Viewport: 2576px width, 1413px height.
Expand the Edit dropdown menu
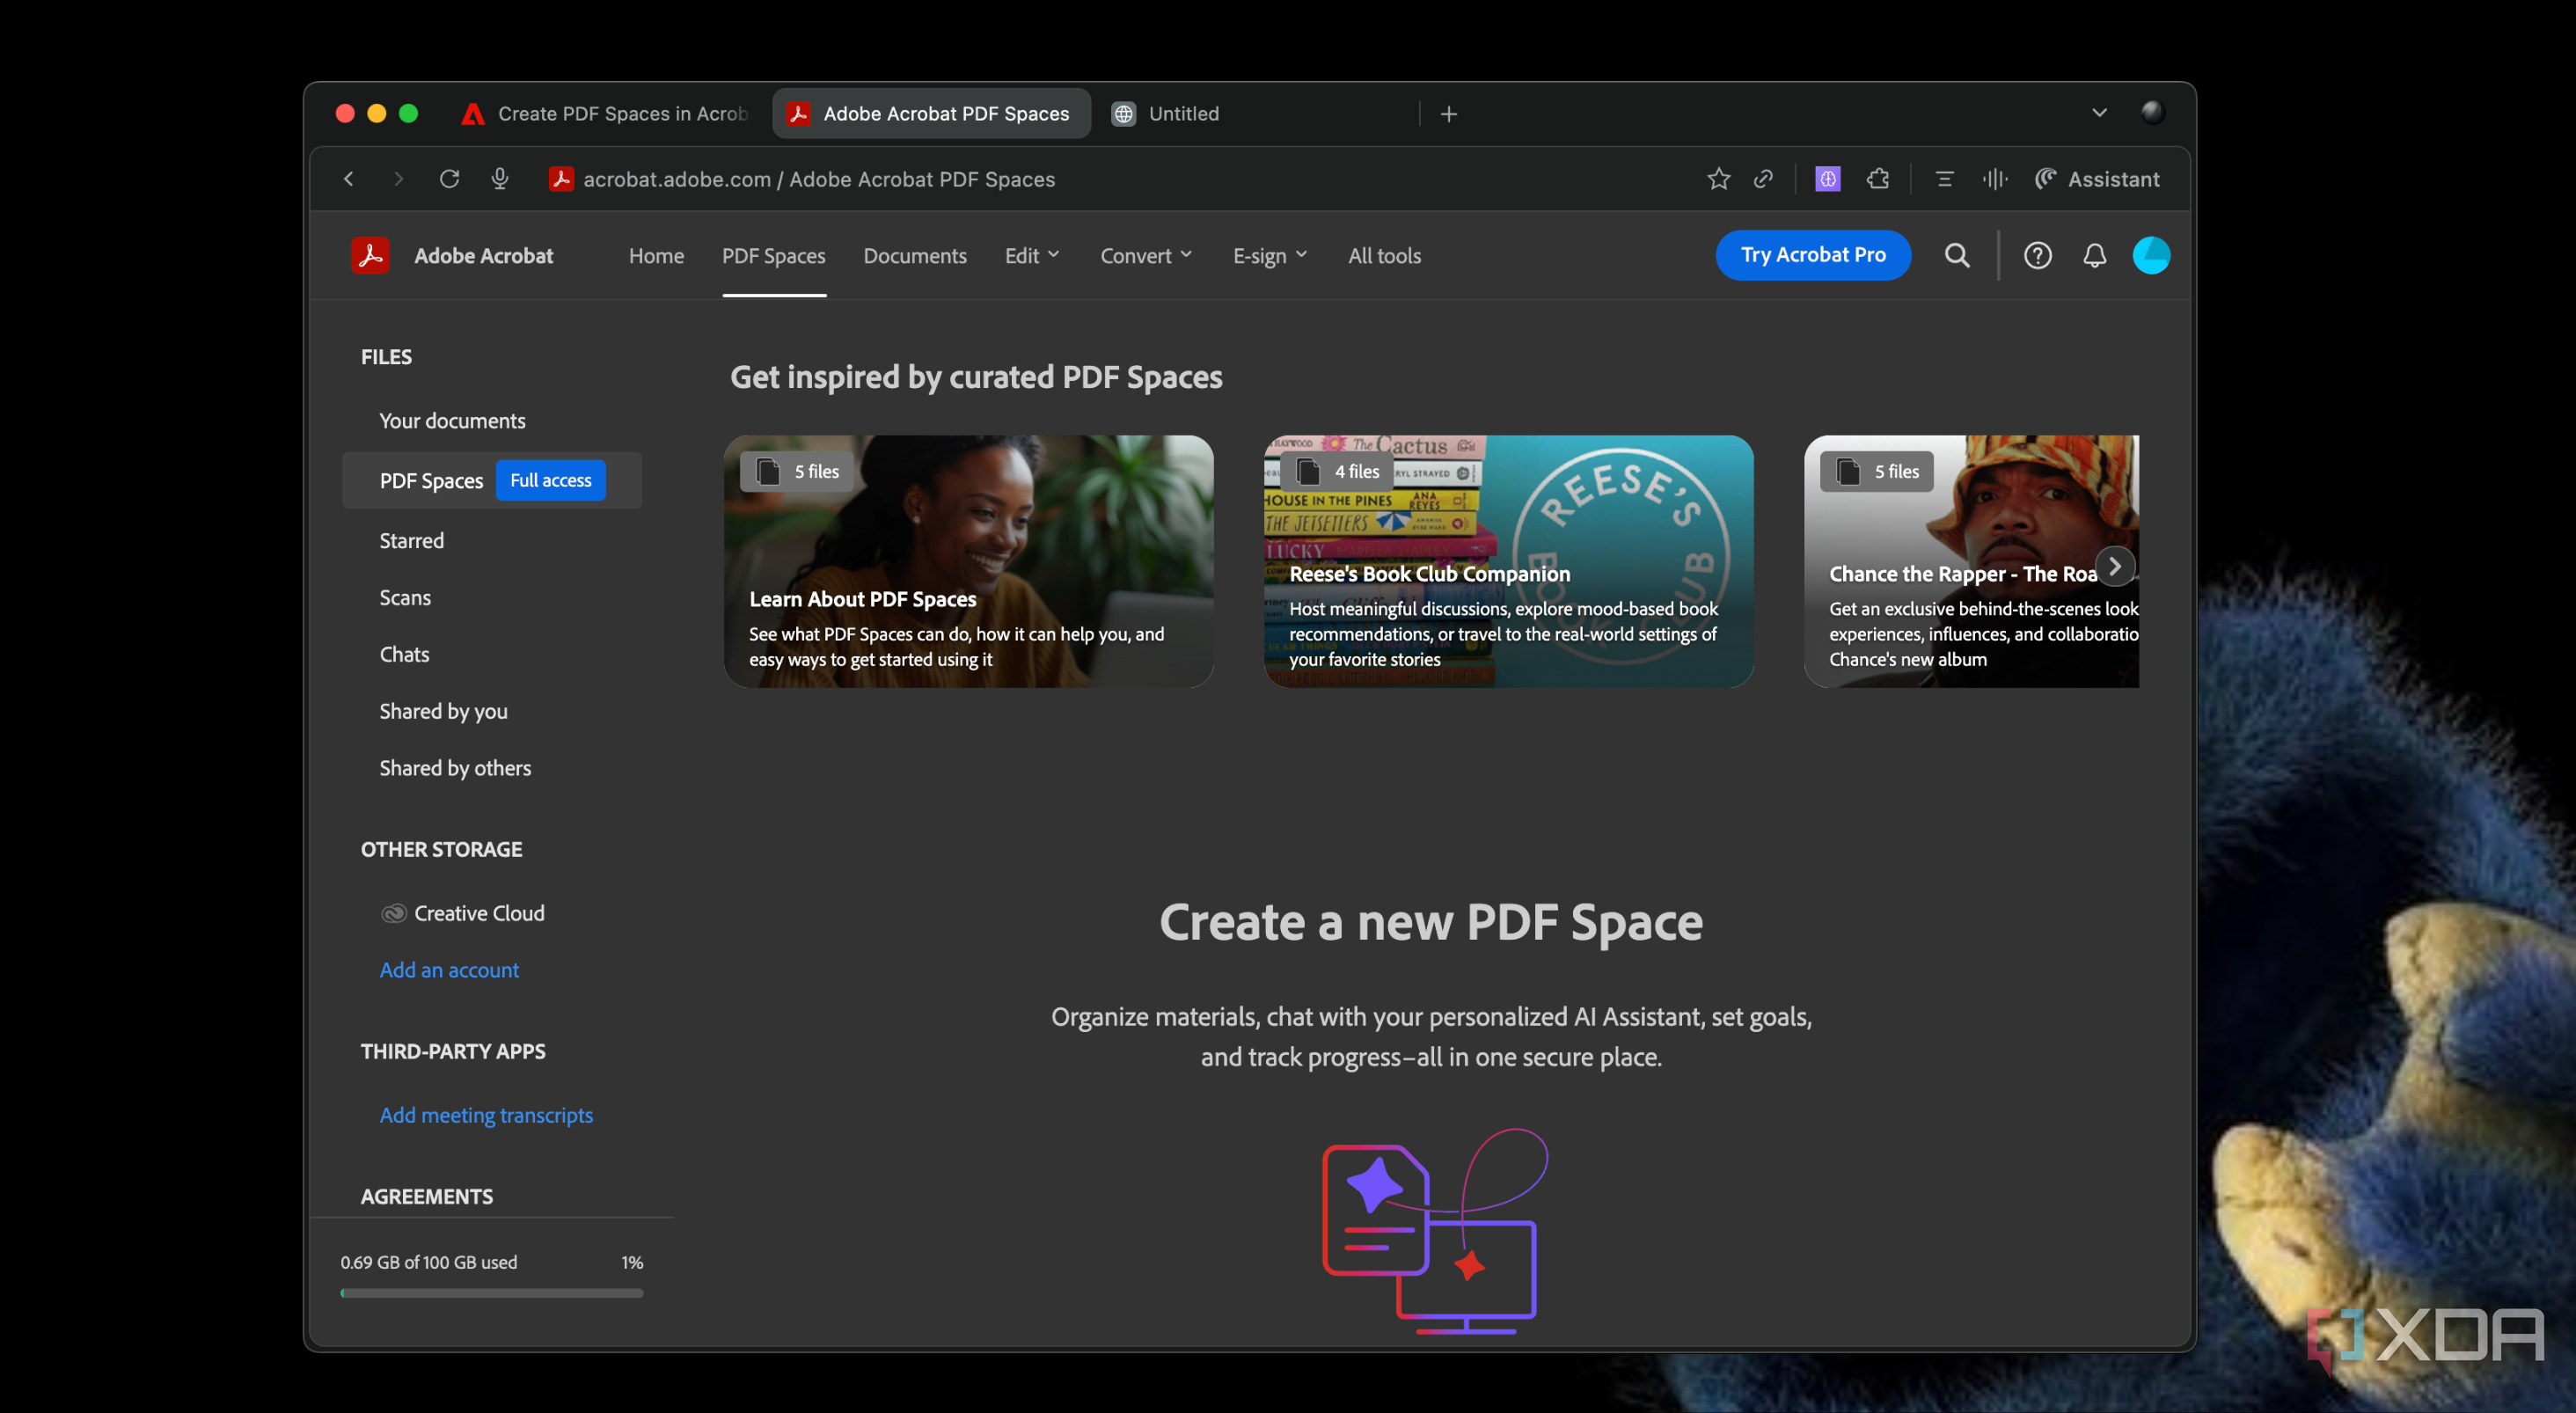[x=1032, y=256]
